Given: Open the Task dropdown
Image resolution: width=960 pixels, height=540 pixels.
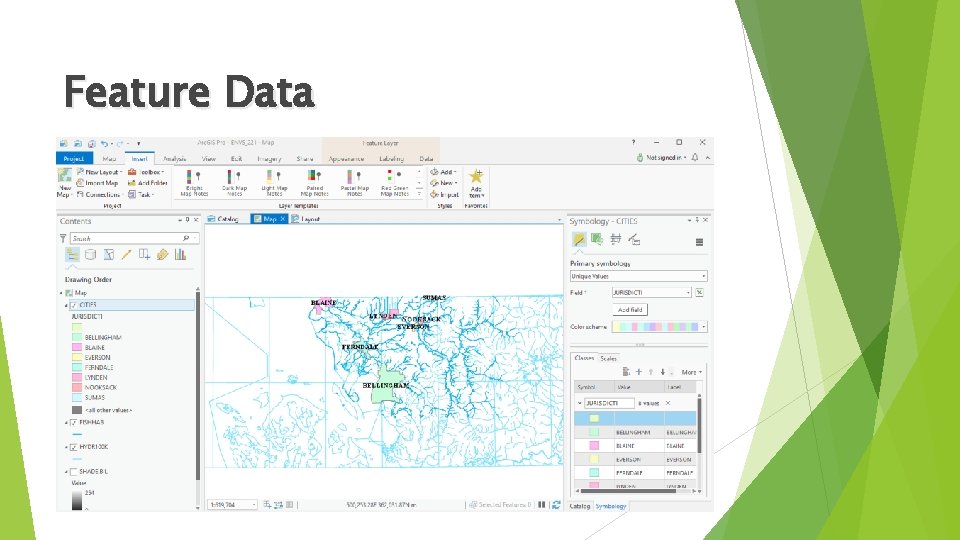Looking at the screenshot, I should pyautogui.click(x=141, y=194).
